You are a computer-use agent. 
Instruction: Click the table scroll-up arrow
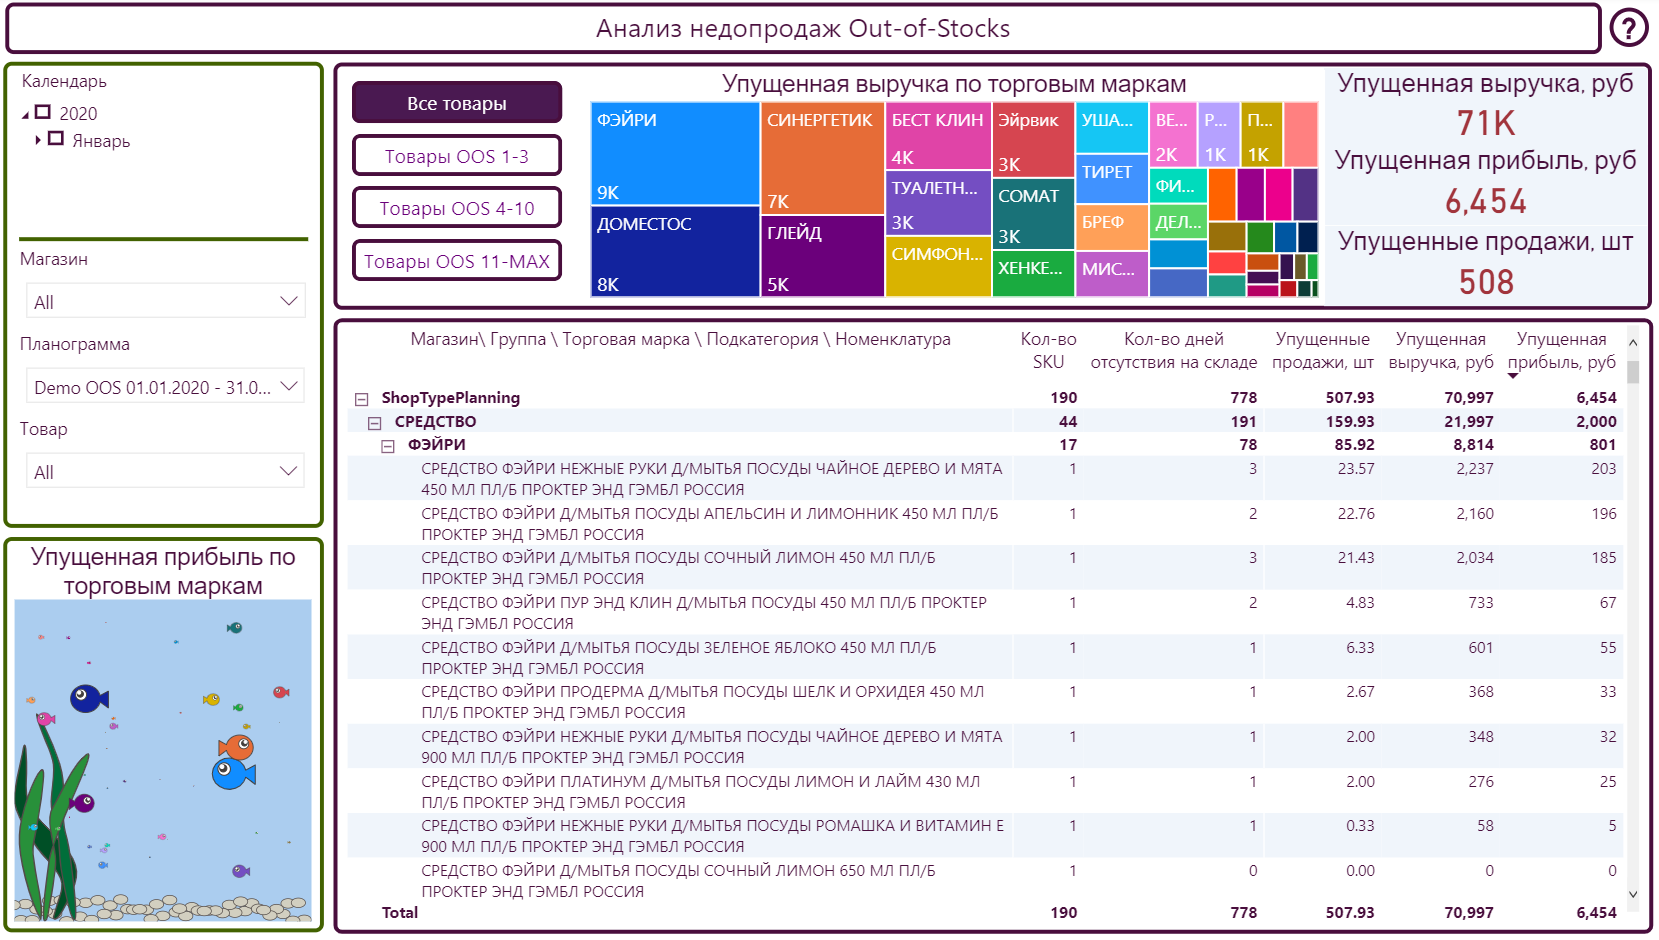pos(1633,343)
